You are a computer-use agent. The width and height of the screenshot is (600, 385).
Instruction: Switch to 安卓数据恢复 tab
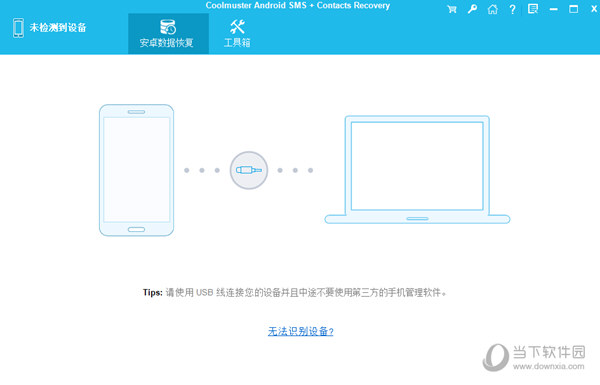tap(168, 34)
